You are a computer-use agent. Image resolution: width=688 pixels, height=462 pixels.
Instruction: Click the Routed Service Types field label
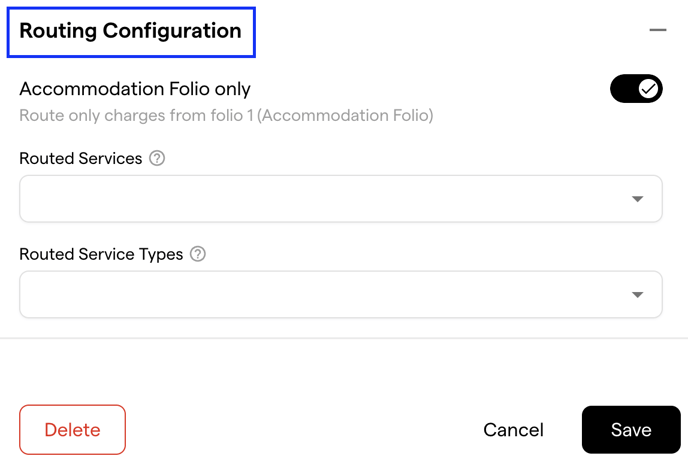pyautogui.click(x=101, y=254)
